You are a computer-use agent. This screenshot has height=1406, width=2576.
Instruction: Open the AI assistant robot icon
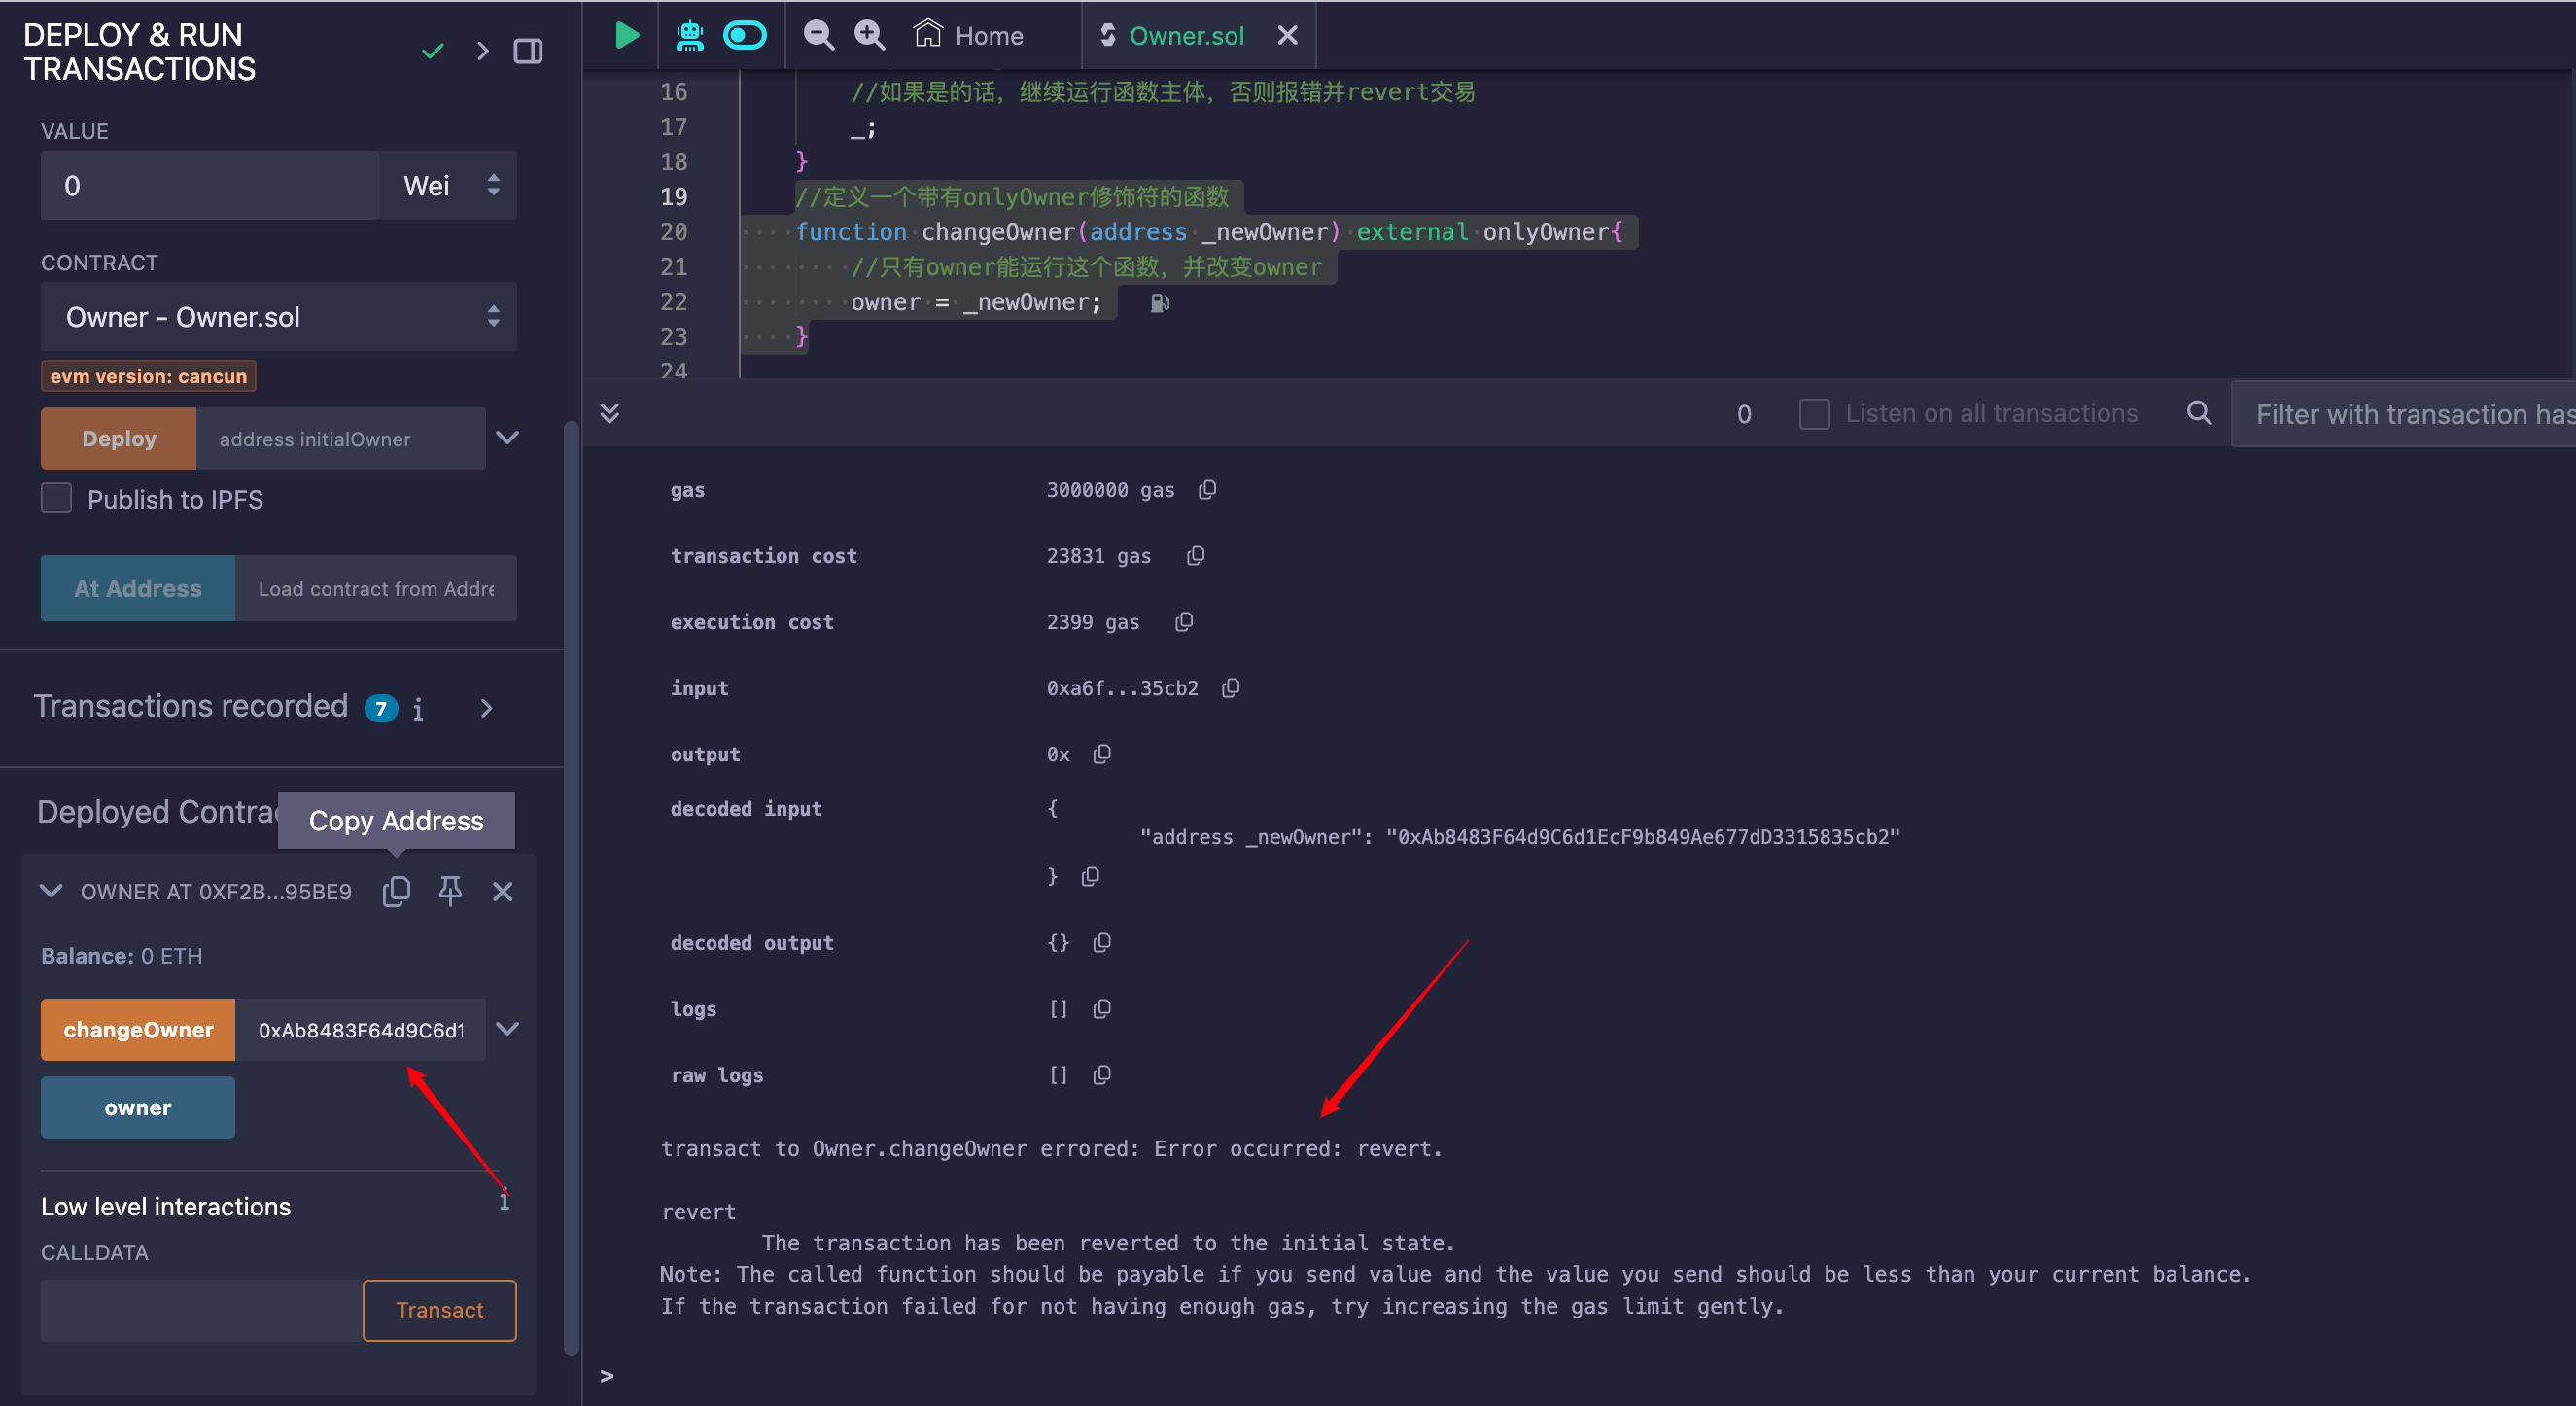[689, 36]
